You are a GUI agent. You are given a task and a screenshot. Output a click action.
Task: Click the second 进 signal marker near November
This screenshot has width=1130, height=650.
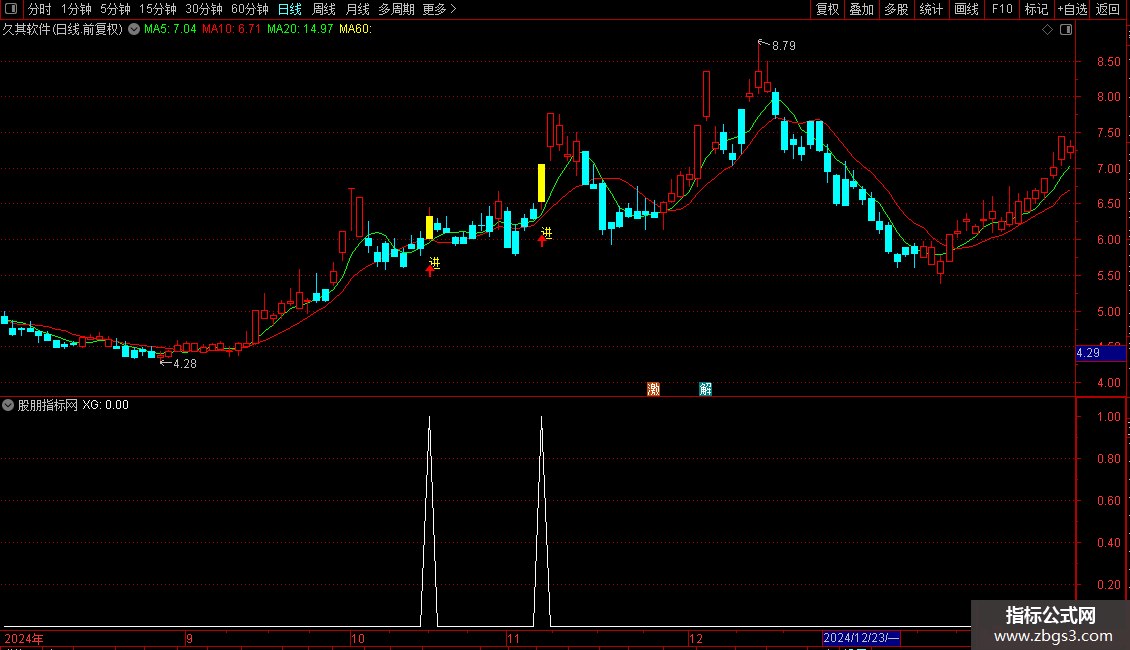coord(546,233)
